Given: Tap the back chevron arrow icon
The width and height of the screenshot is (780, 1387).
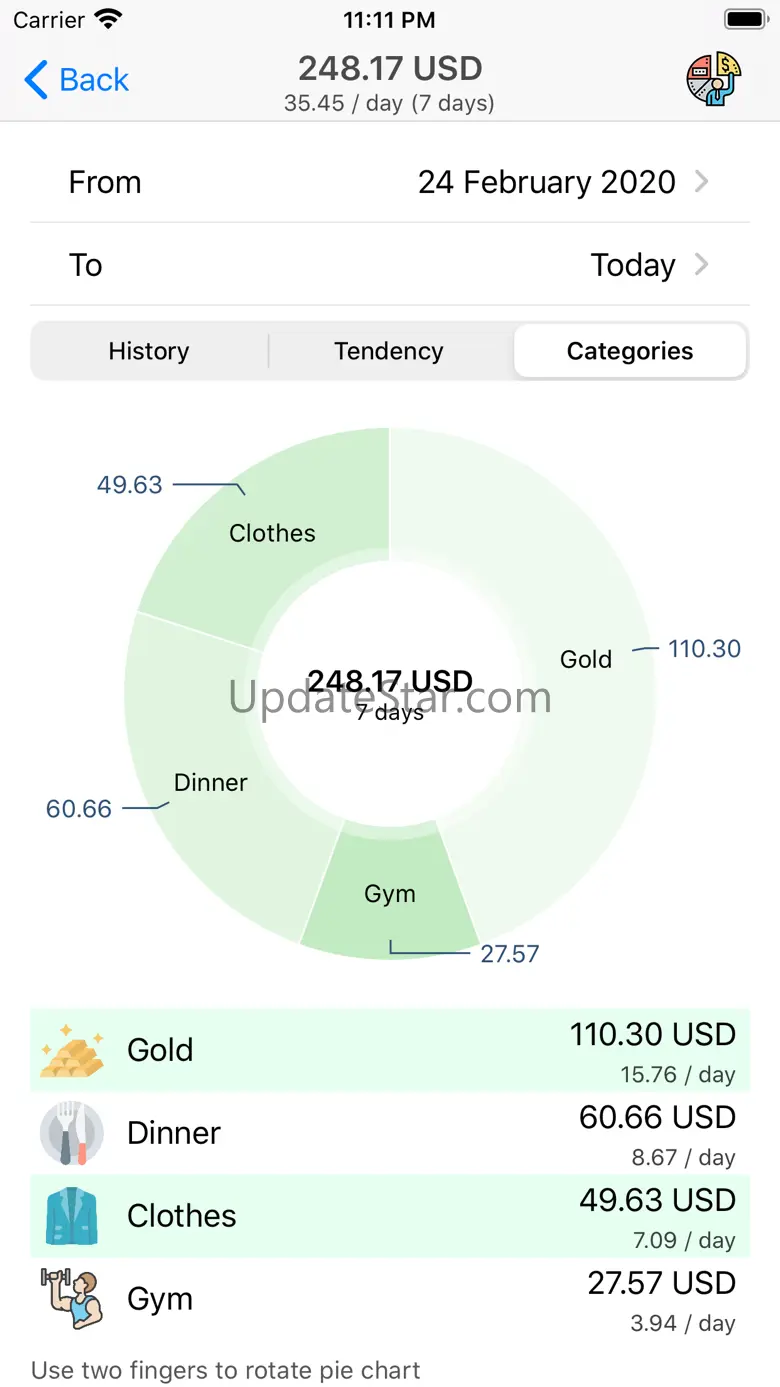Looking at the screenshot, I should 36,80.
